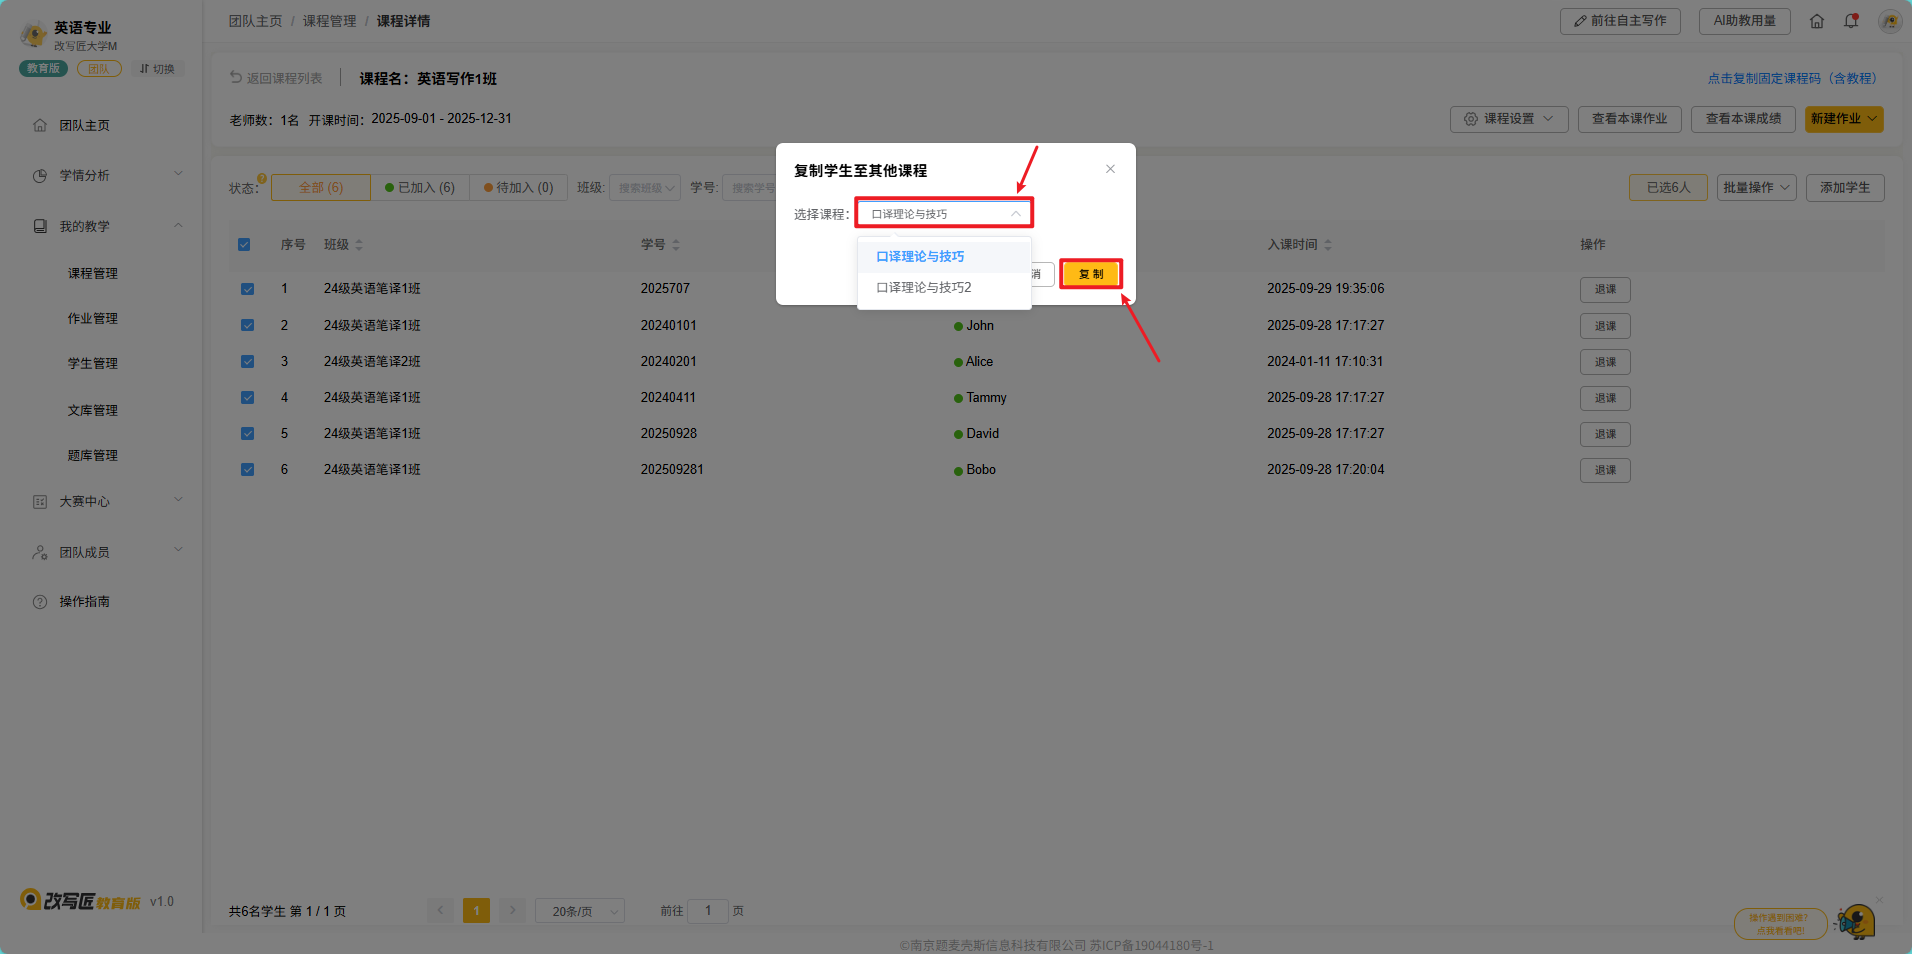Click the 团队主页 sidebar home icon
The width and height of the screenshot is (1912, 954).
(x=40, y=125)
